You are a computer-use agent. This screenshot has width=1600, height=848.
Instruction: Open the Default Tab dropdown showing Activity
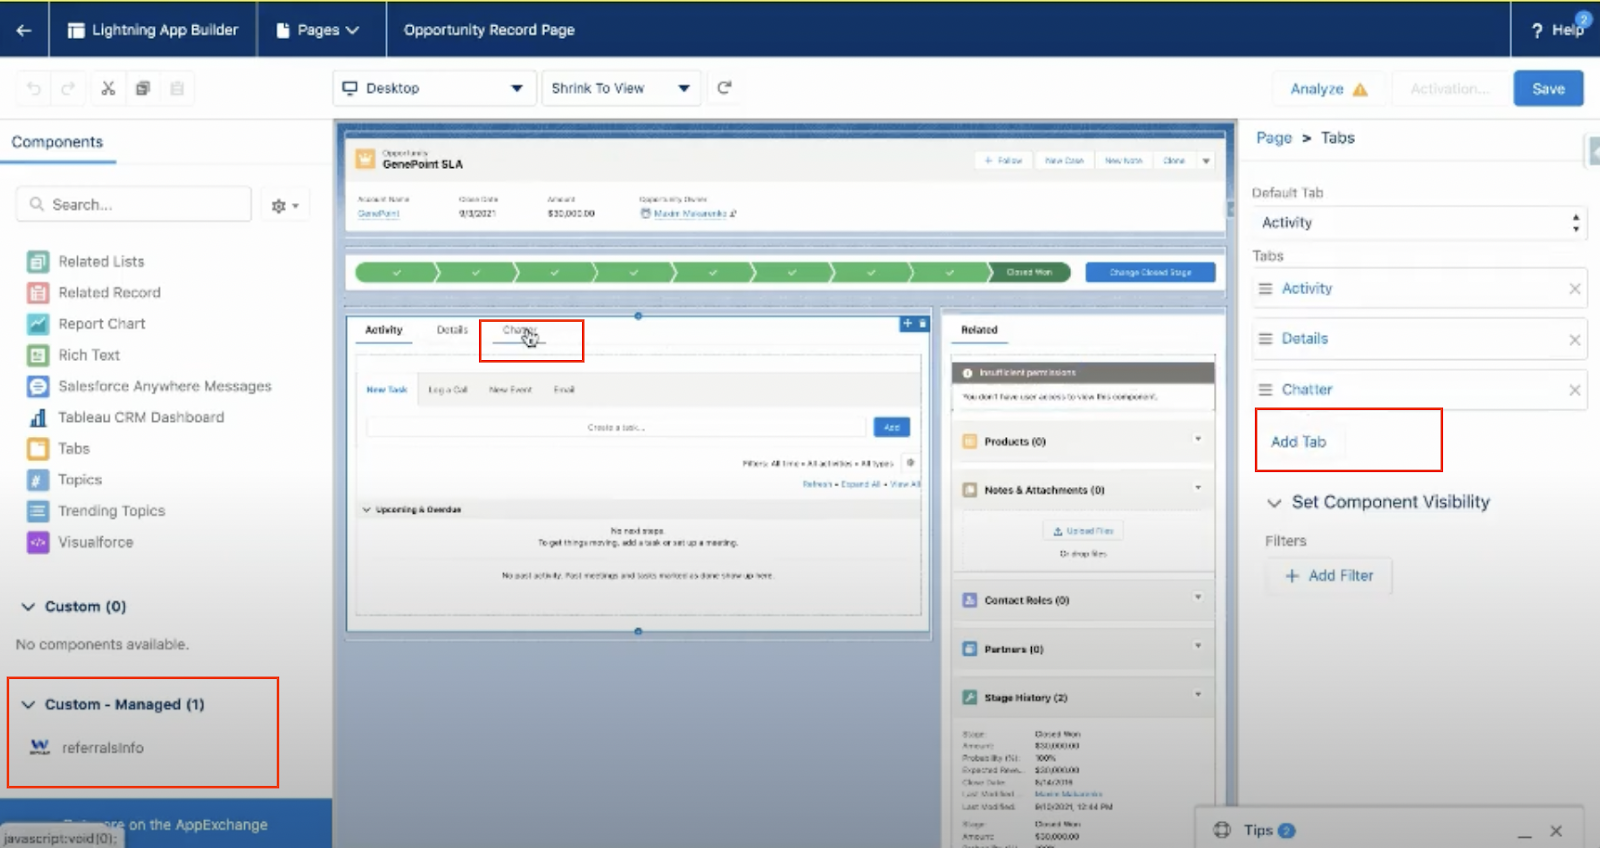pos(1419,223)
